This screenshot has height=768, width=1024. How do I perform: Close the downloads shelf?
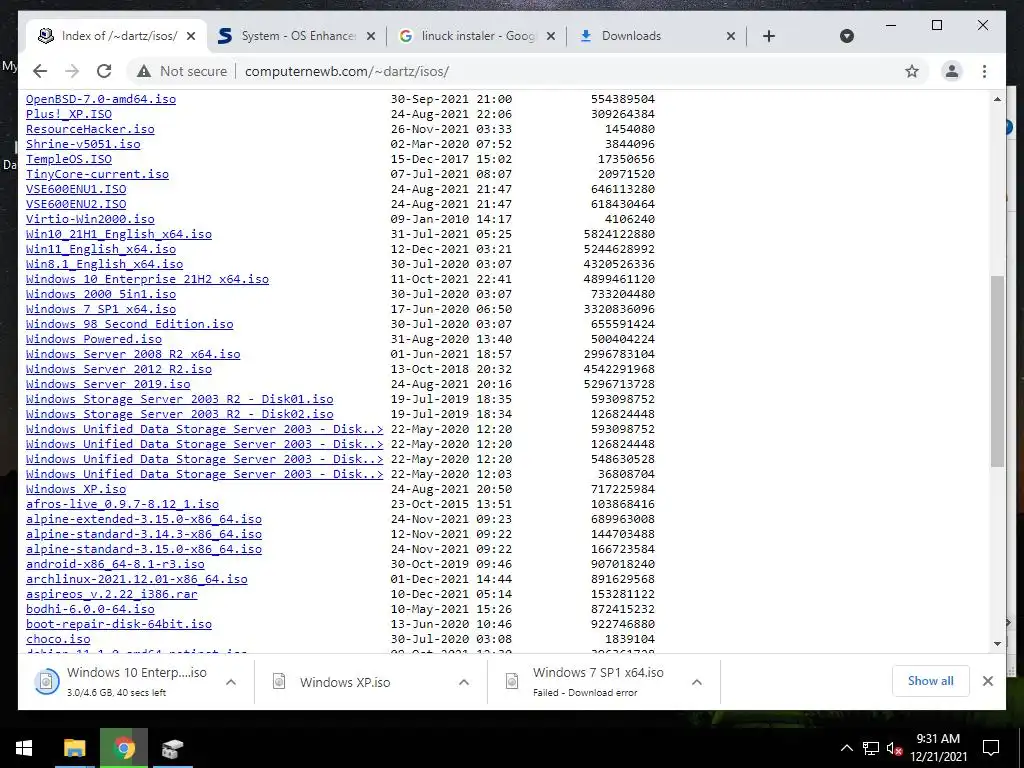987,681
